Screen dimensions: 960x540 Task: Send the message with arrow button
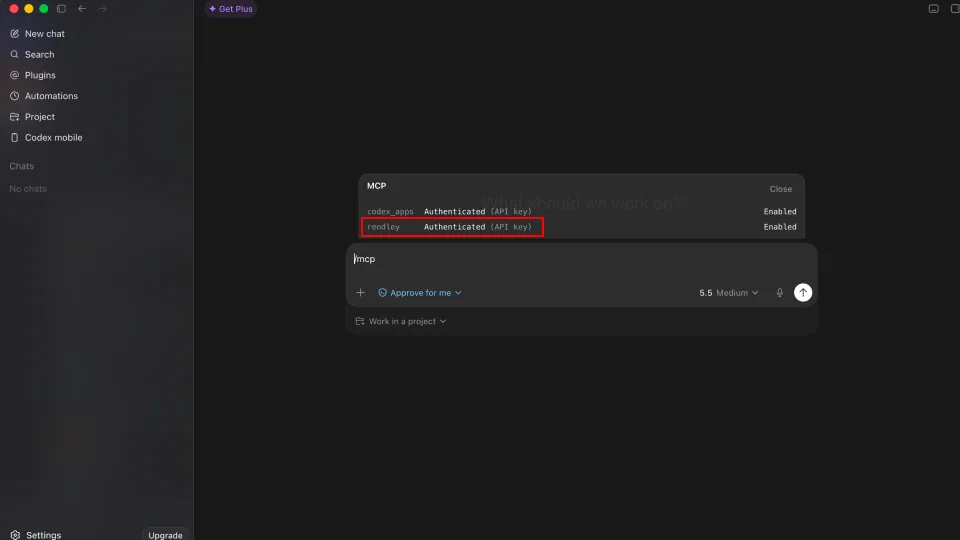pyautogui.click(x=803, y=293)
